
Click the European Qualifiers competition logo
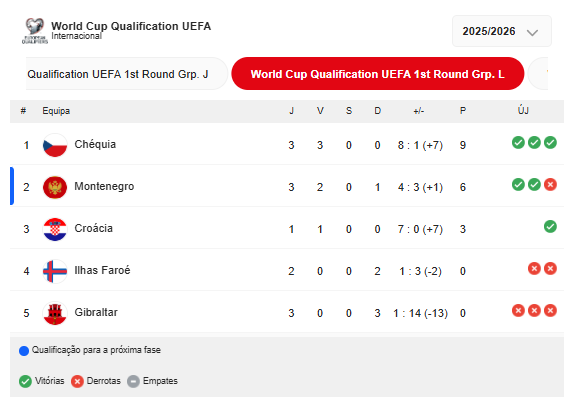35,31
